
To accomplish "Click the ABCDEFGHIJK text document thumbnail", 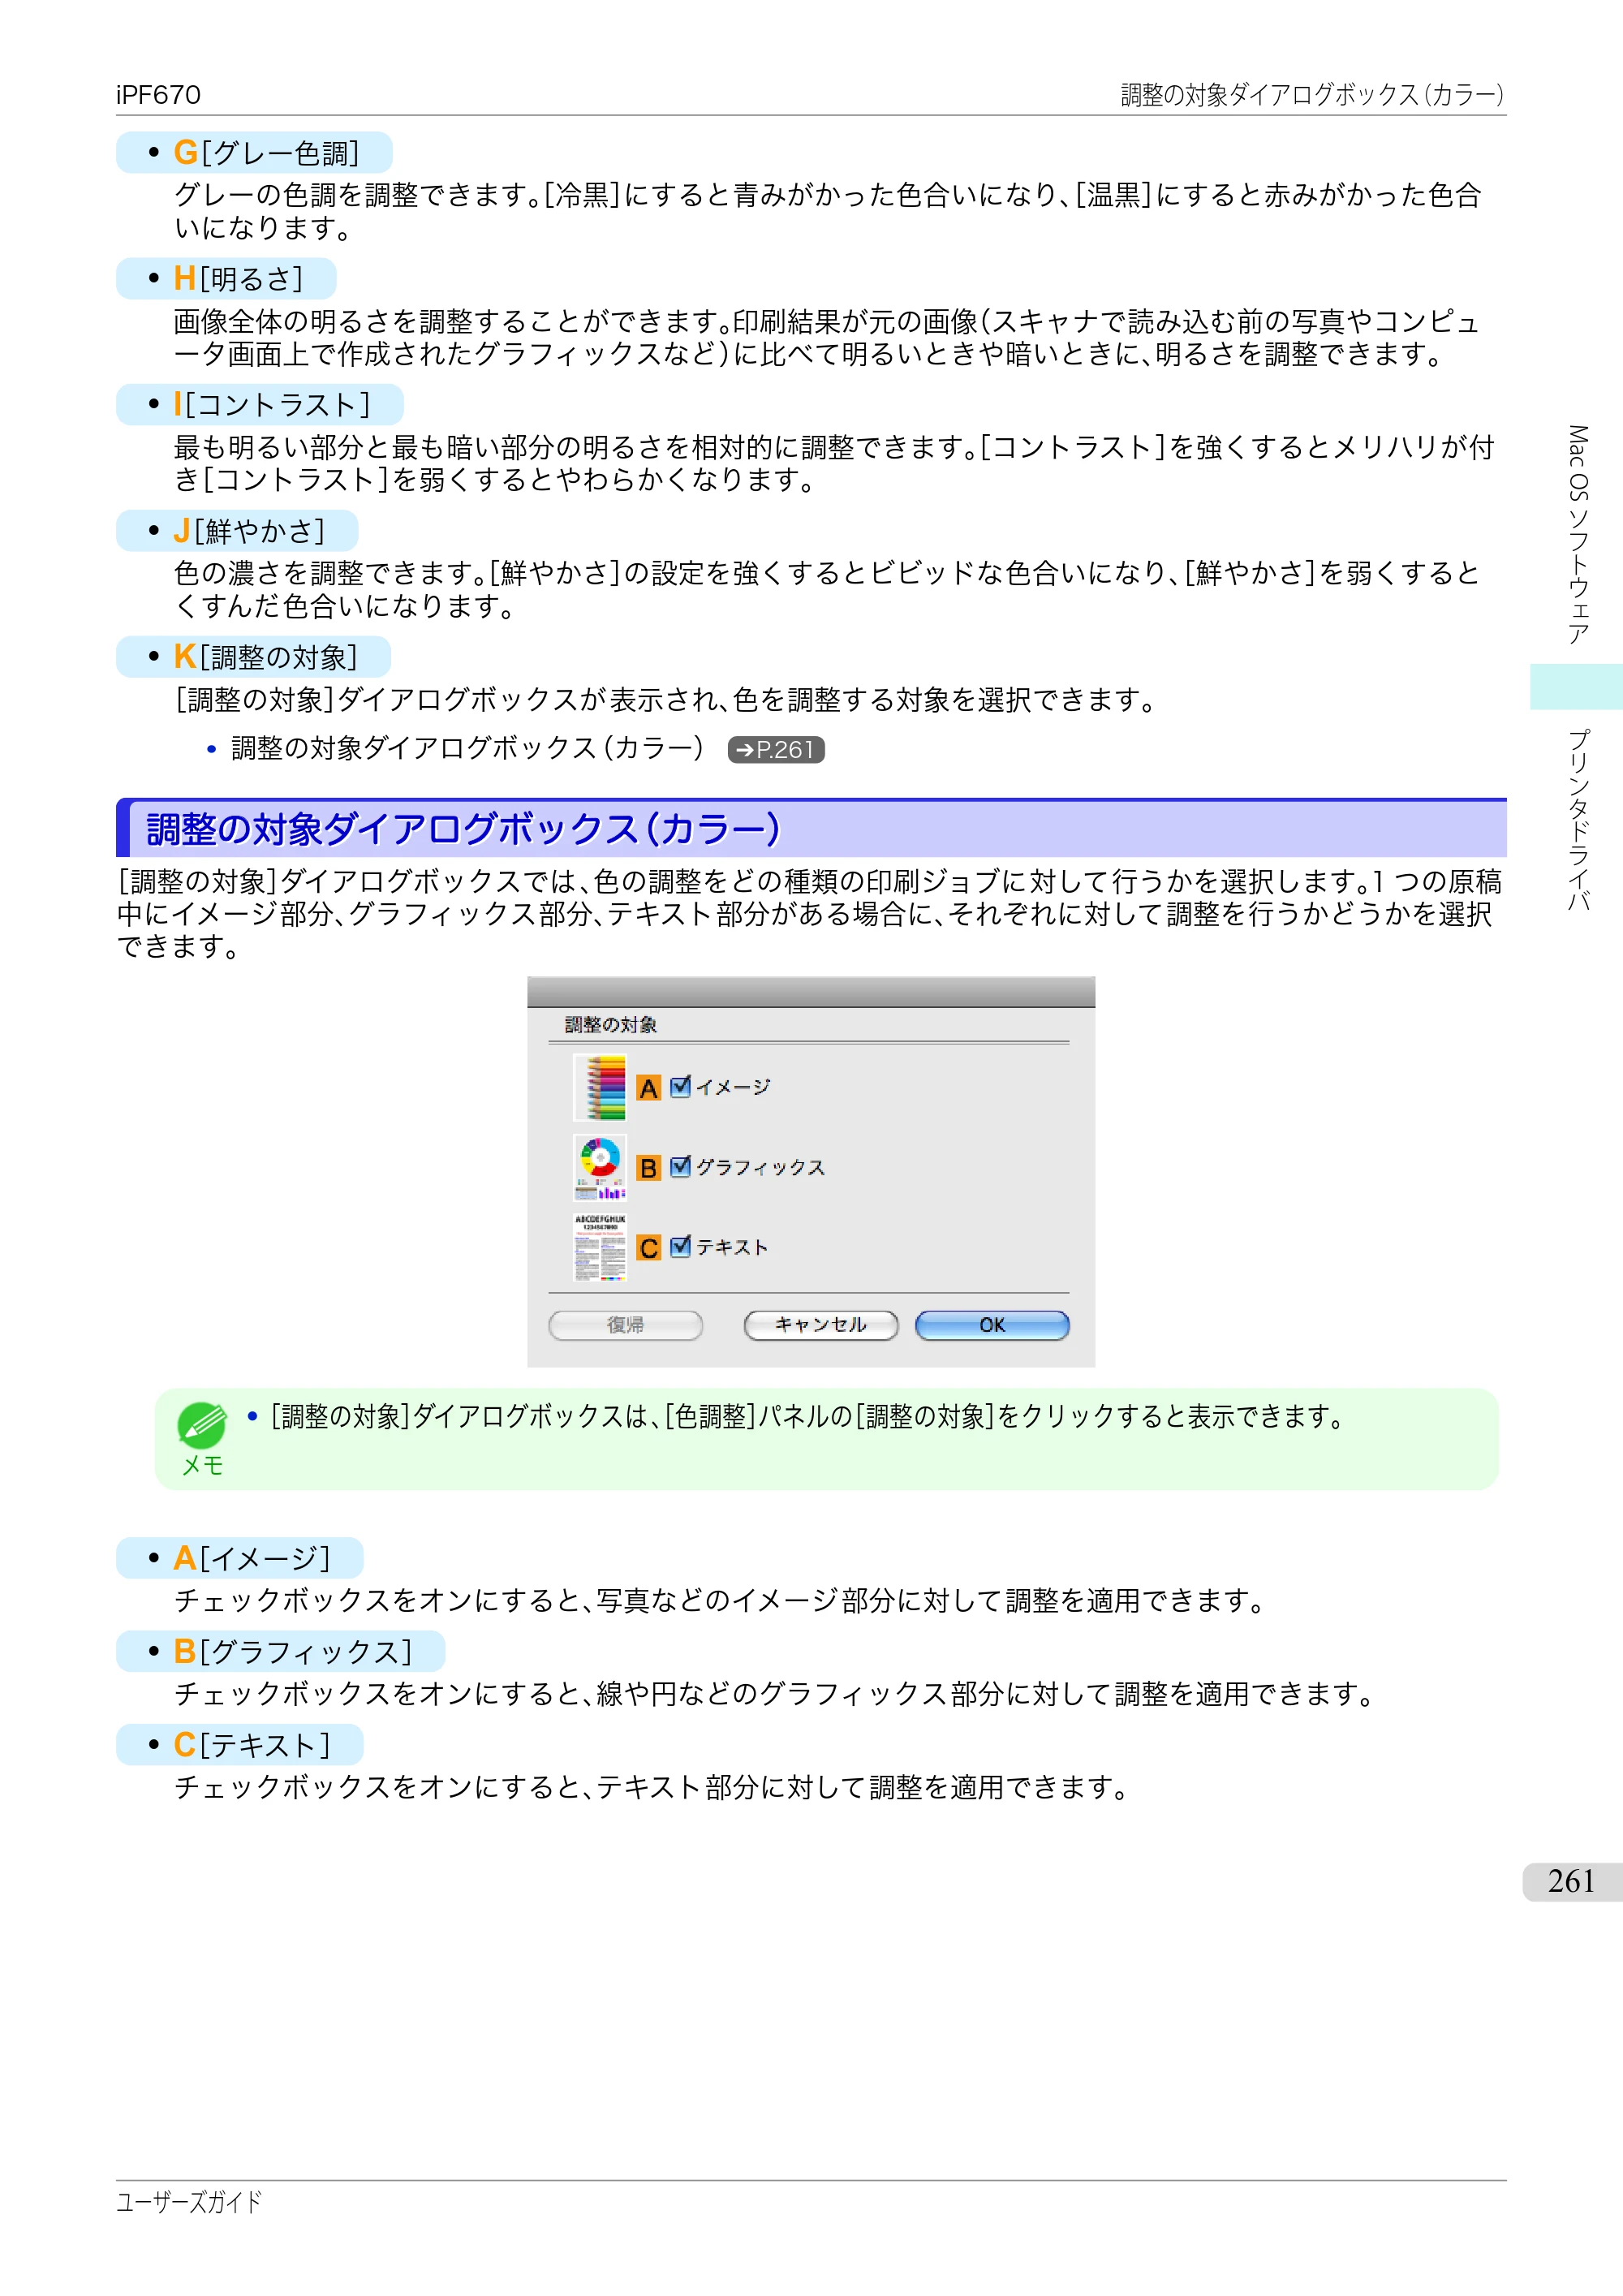I will coord(600,1247).
